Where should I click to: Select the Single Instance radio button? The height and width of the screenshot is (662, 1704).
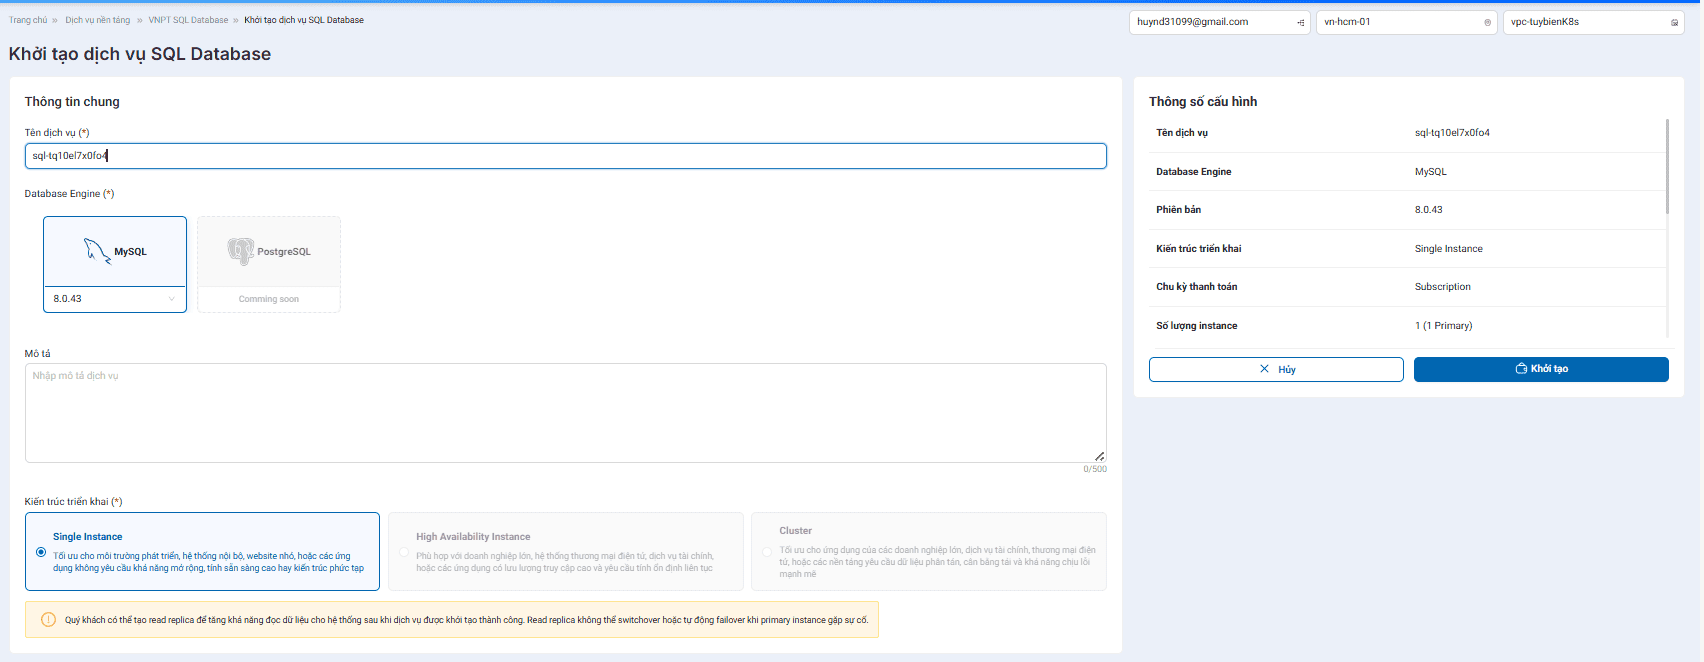coord(41,552)
